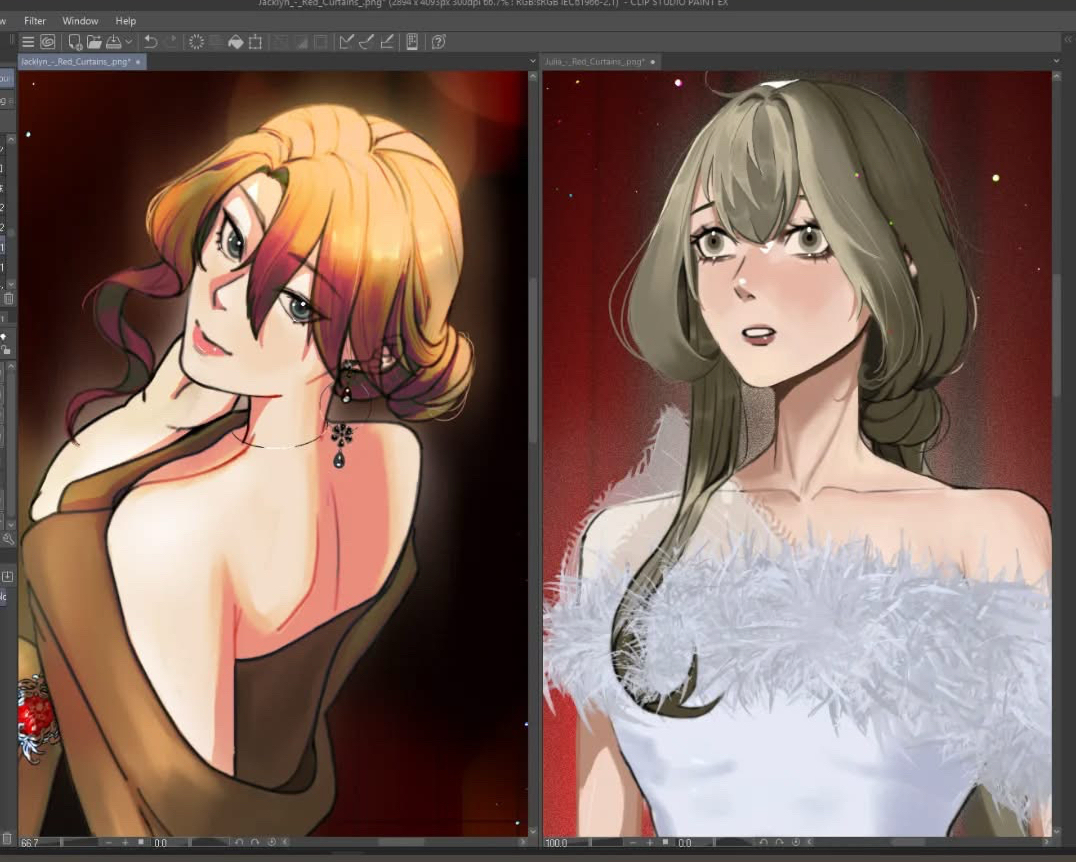Click the Scale/Rotate transform icon
Image resolution: width=1076 pixels, height=862 pixels.
click(x=255, y=42)
